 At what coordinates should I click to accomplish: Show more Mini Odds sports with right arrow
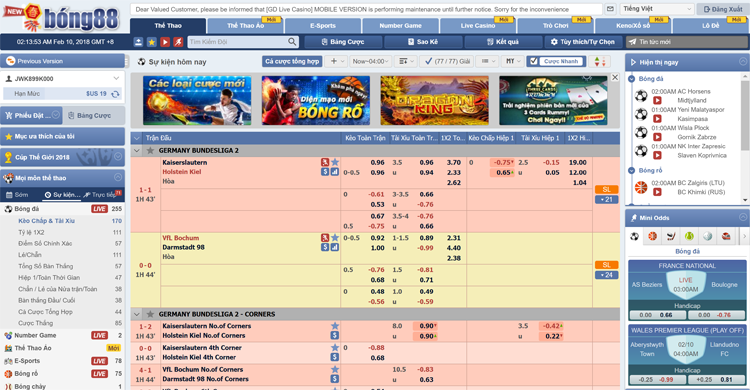[x=744, y=236]
